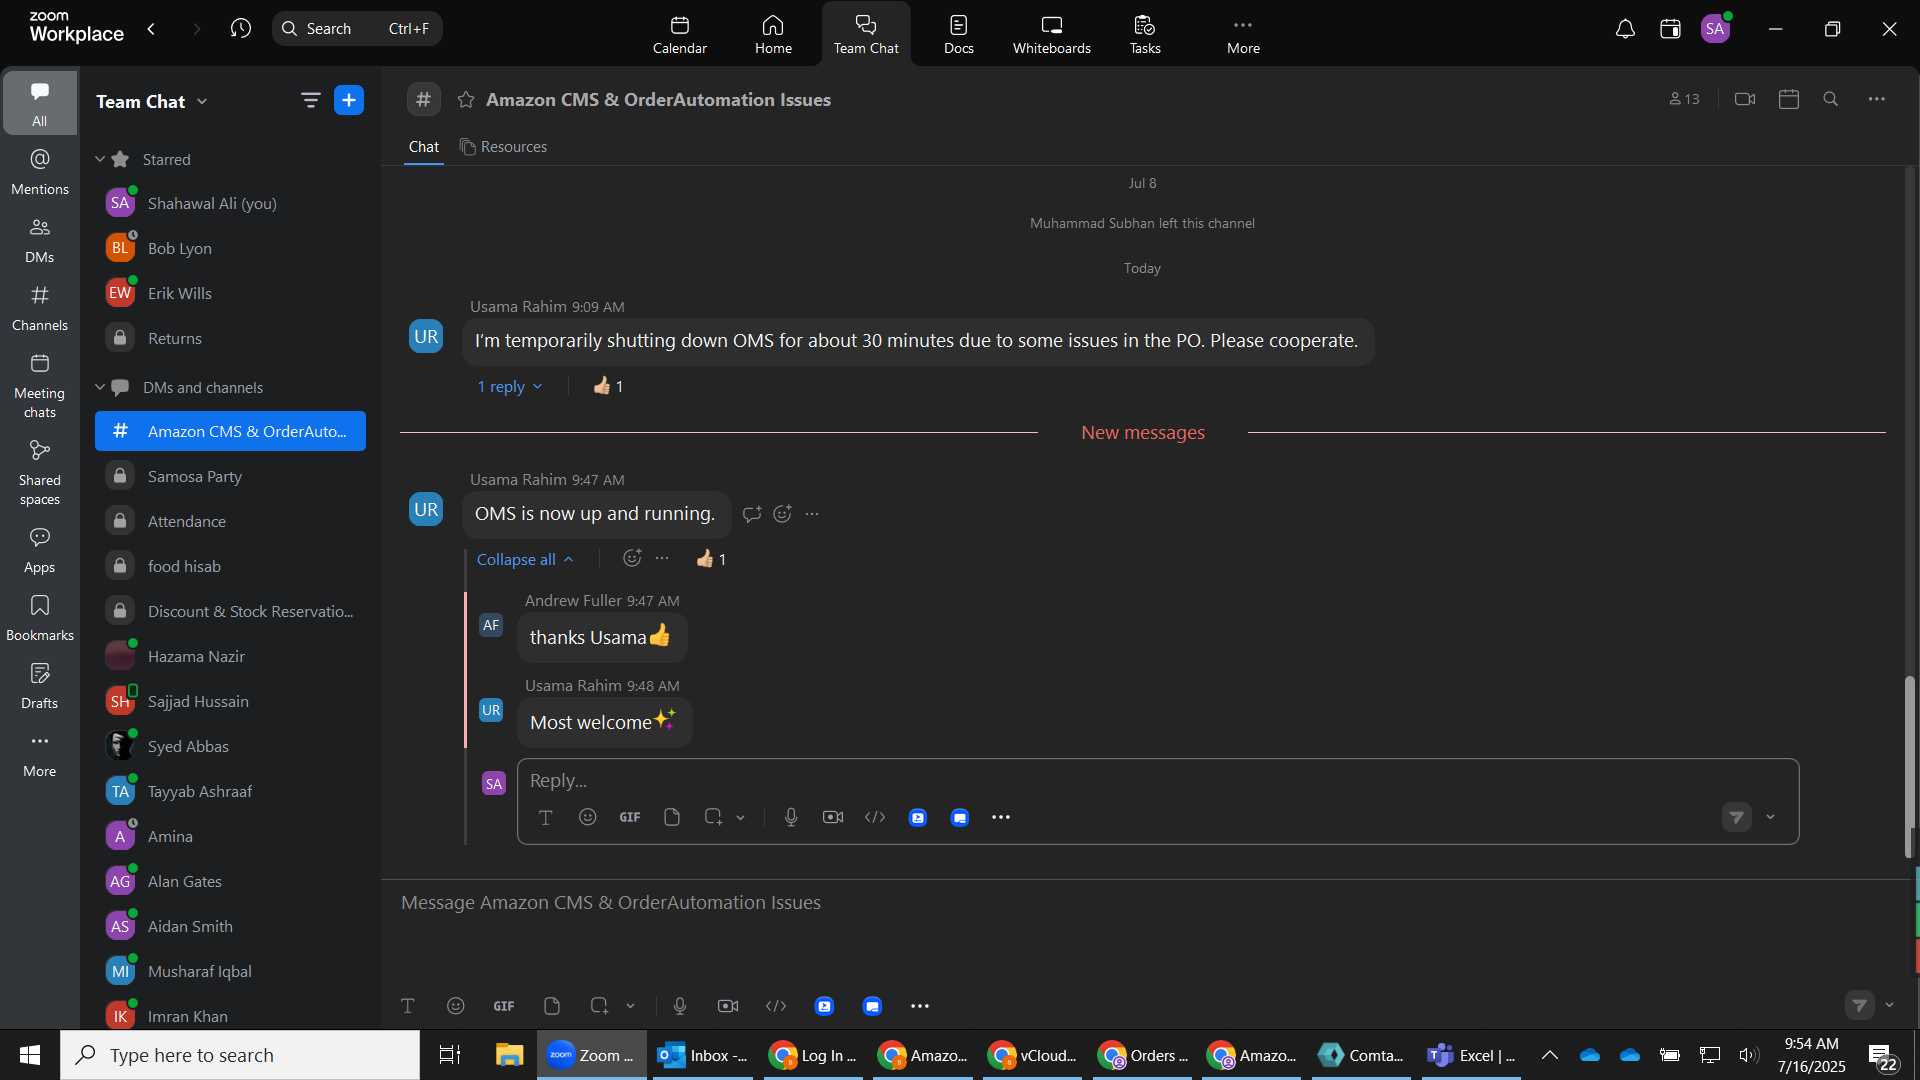Open the Bookmarks sidebar section
The width and height of the screenshot is (1920, 1080).
click(x=40, y=618)
